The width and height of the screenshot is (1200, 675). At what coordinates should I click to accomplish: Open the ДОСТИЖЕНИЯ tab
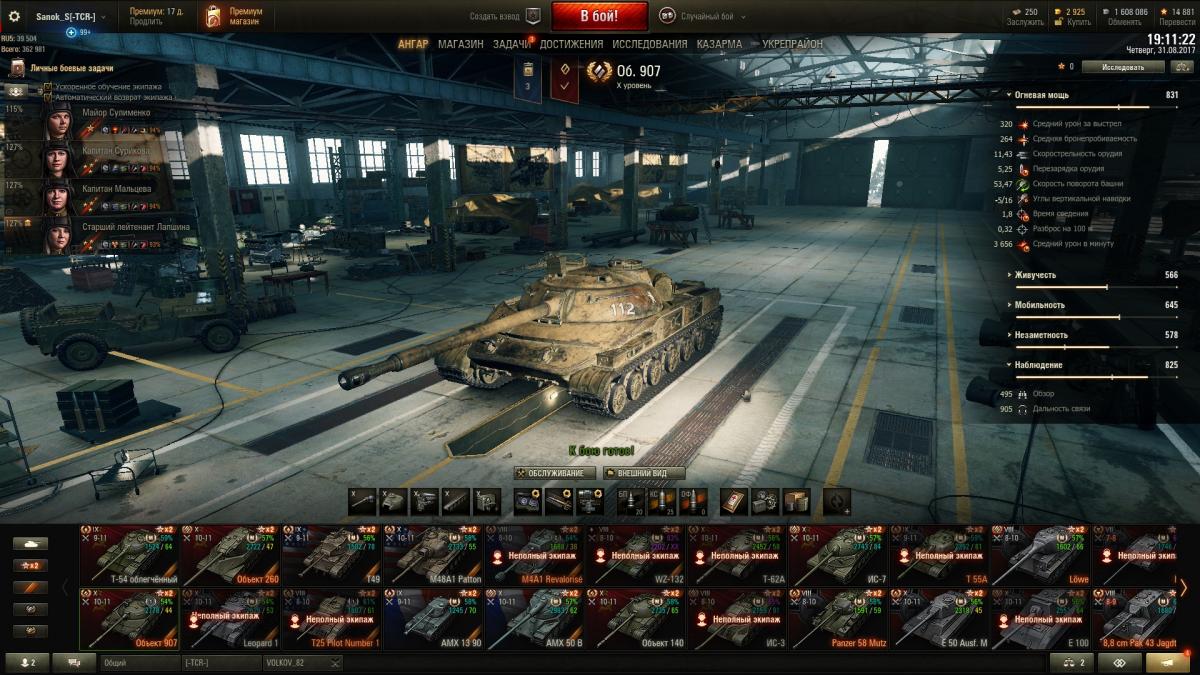(571, 44)
